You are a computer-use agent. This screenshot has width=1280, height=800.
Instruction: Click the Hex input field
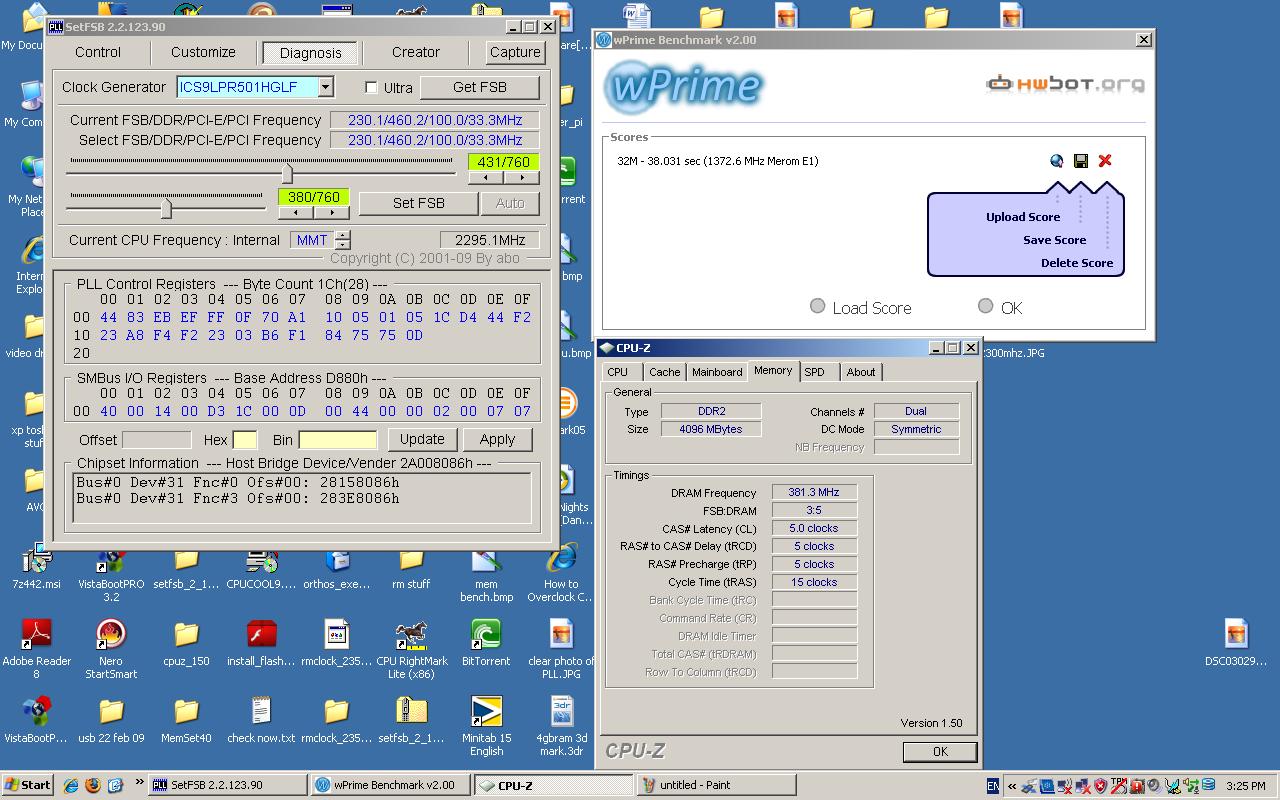[x=244, y=440]
